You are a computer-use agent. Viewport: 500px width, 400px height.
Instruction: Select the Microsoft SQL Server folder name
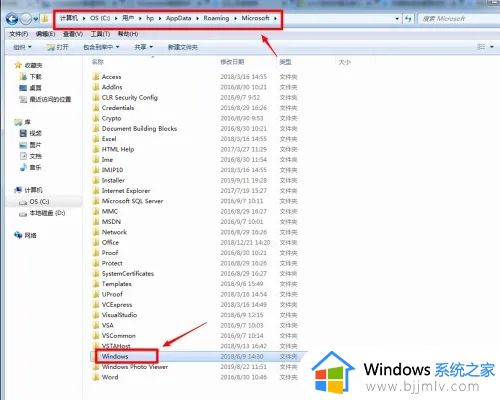[132, 201]
